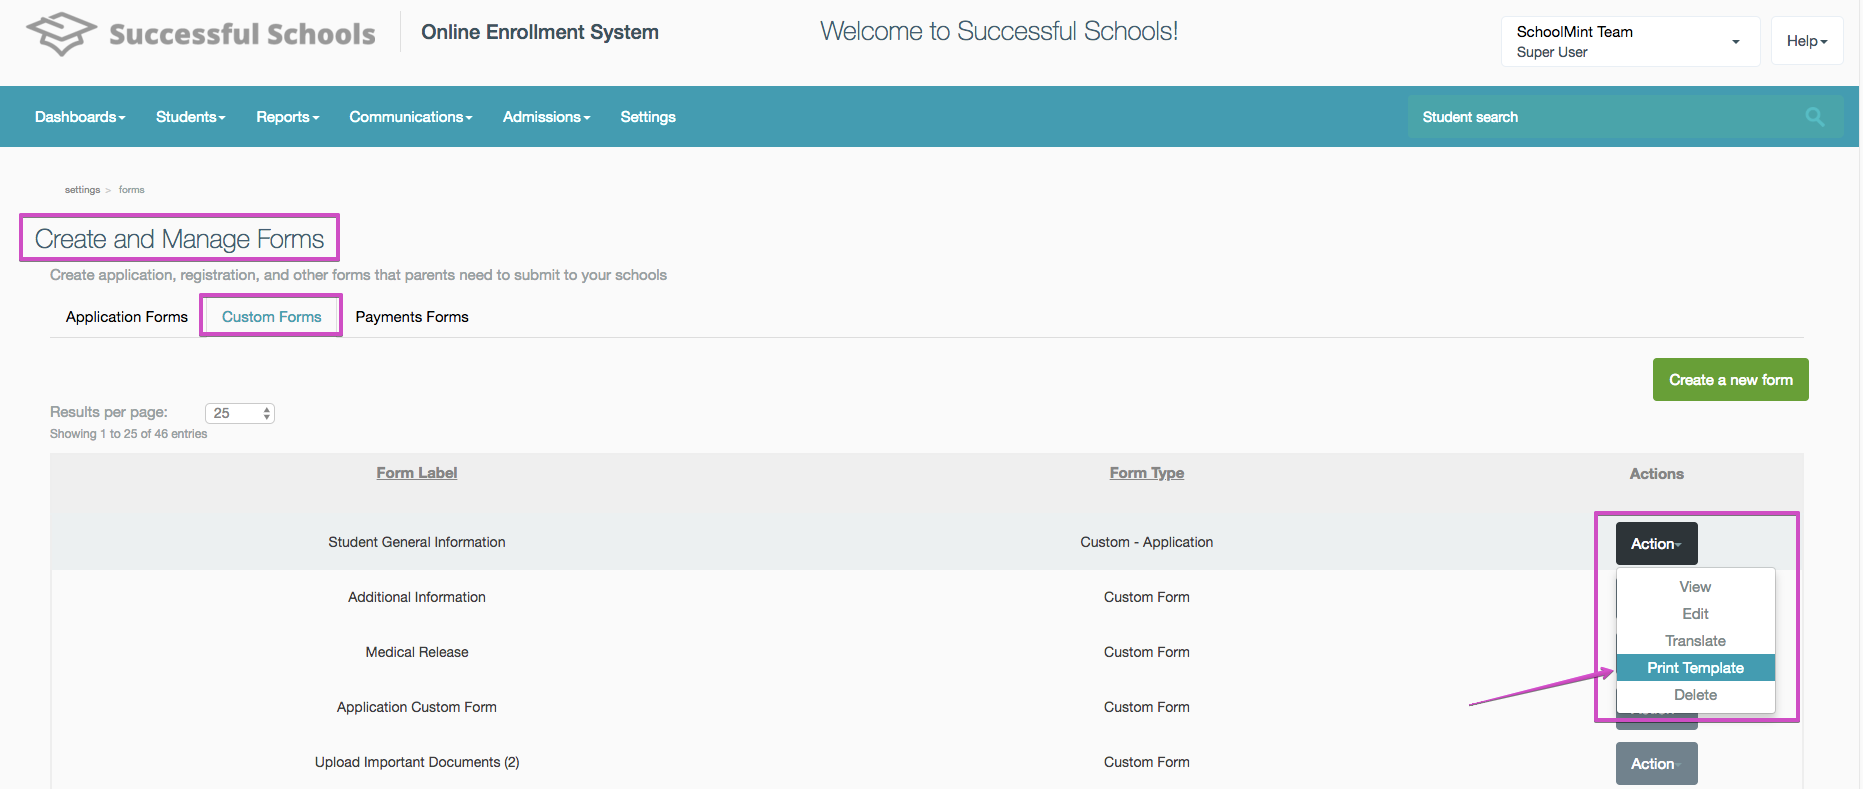Click the student search magnifier icon
This screenshot has height=789, width=1863.
(1815, 117)
